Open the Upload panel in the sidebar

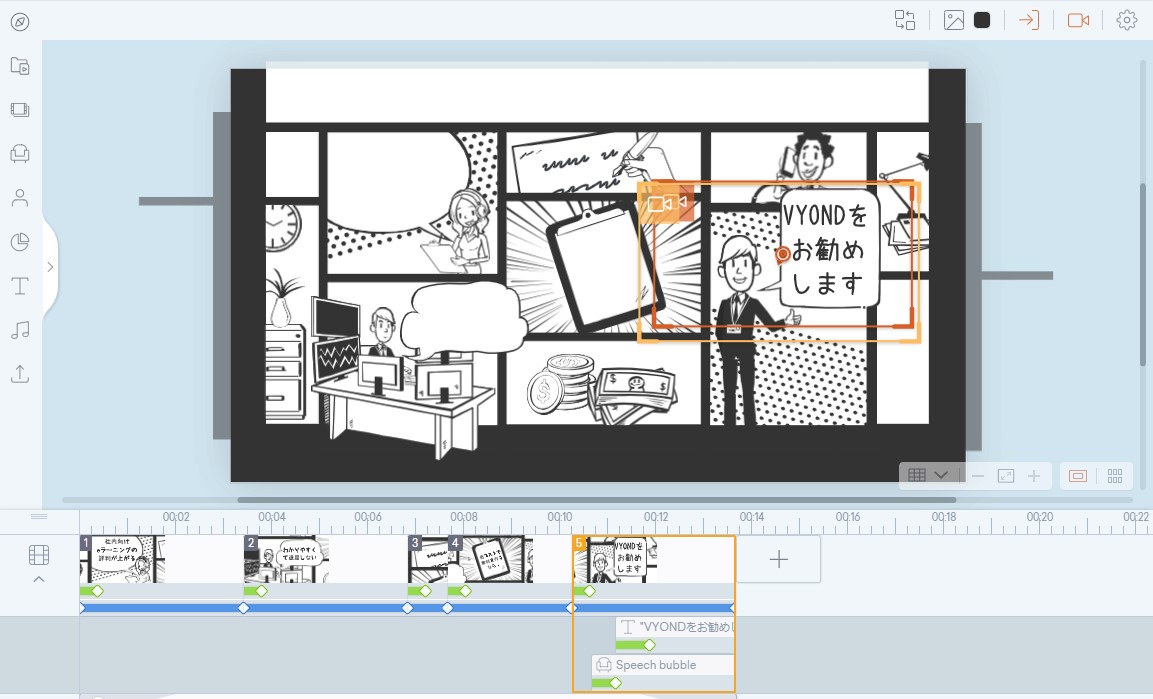(20, 374)
